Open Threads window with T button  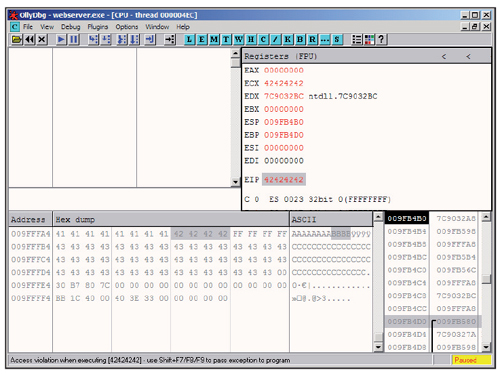click(x=226, y=40)
